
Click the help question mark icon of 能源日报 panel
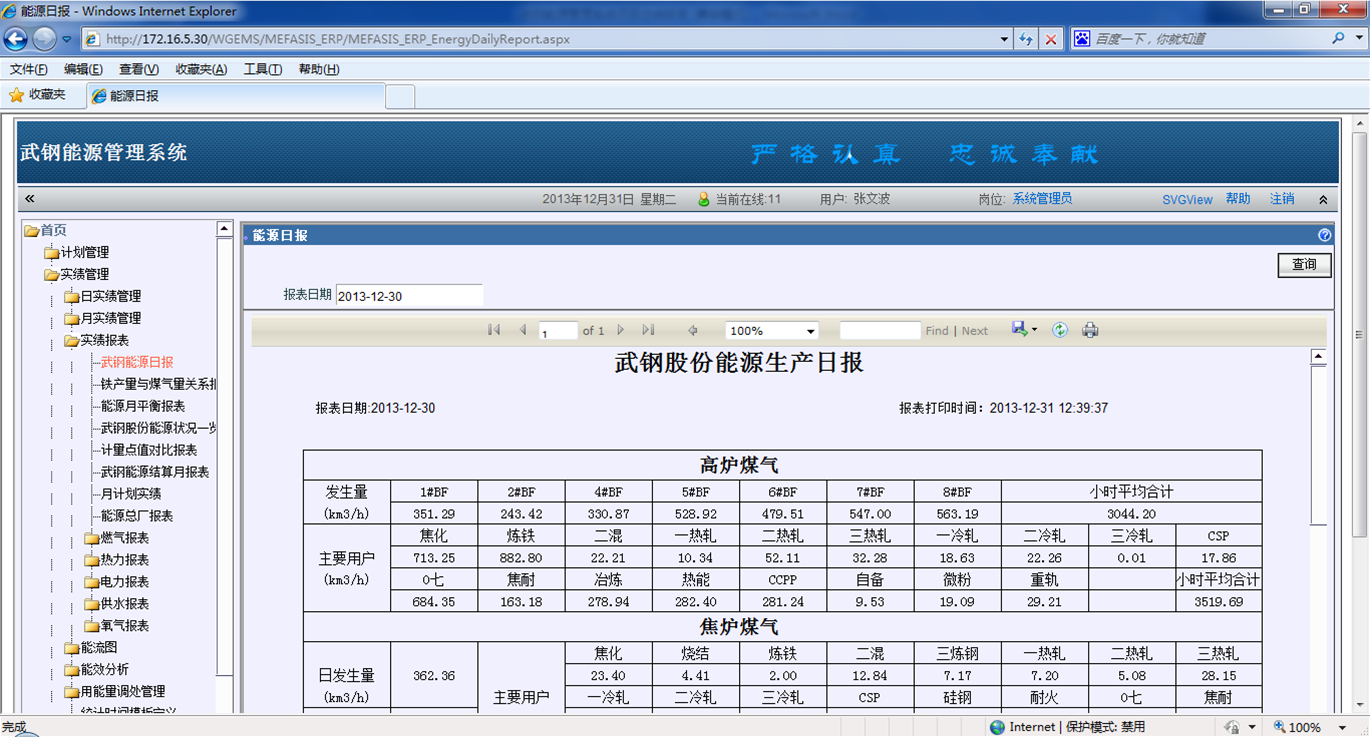(1325, 235)
